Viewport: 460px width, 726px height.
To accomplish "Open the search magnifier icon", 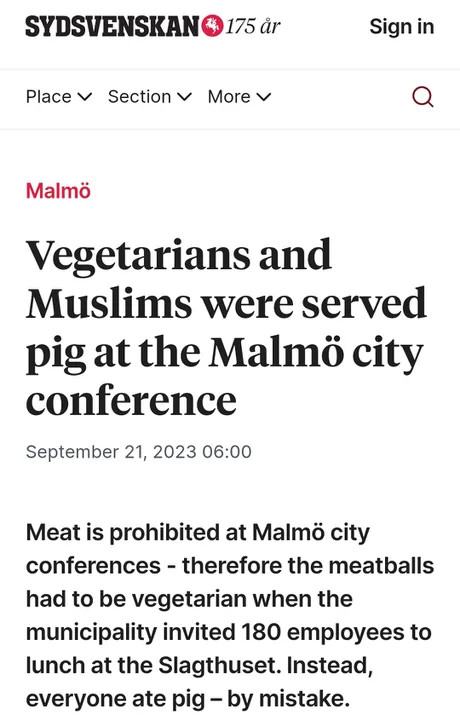I will [x=422, y=97].
